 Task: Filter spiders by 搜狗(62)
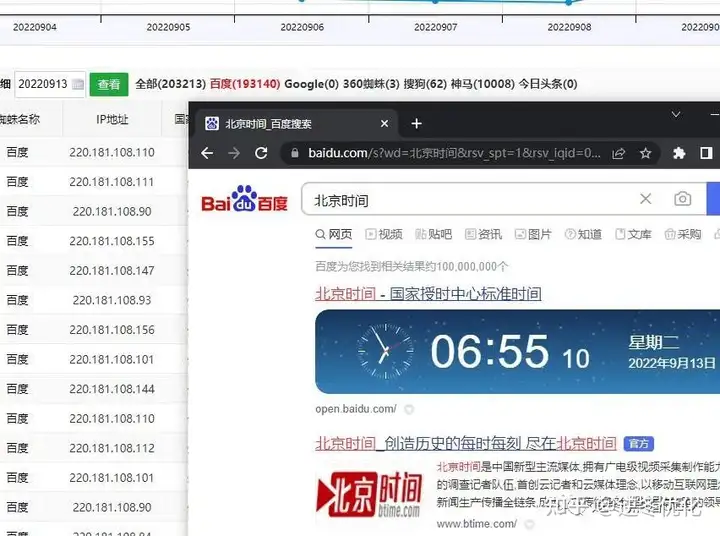click(x=425, y=84)
